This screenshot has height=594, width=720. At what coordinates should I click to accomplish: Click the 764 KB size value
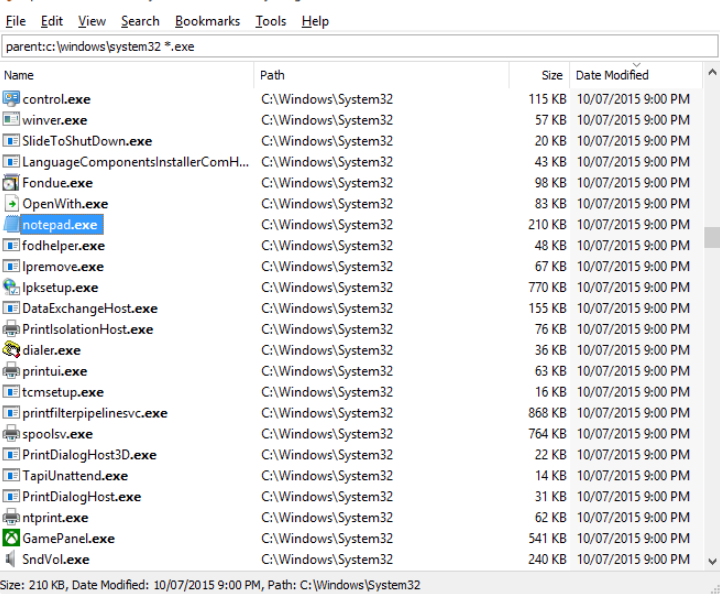(547, 434)
